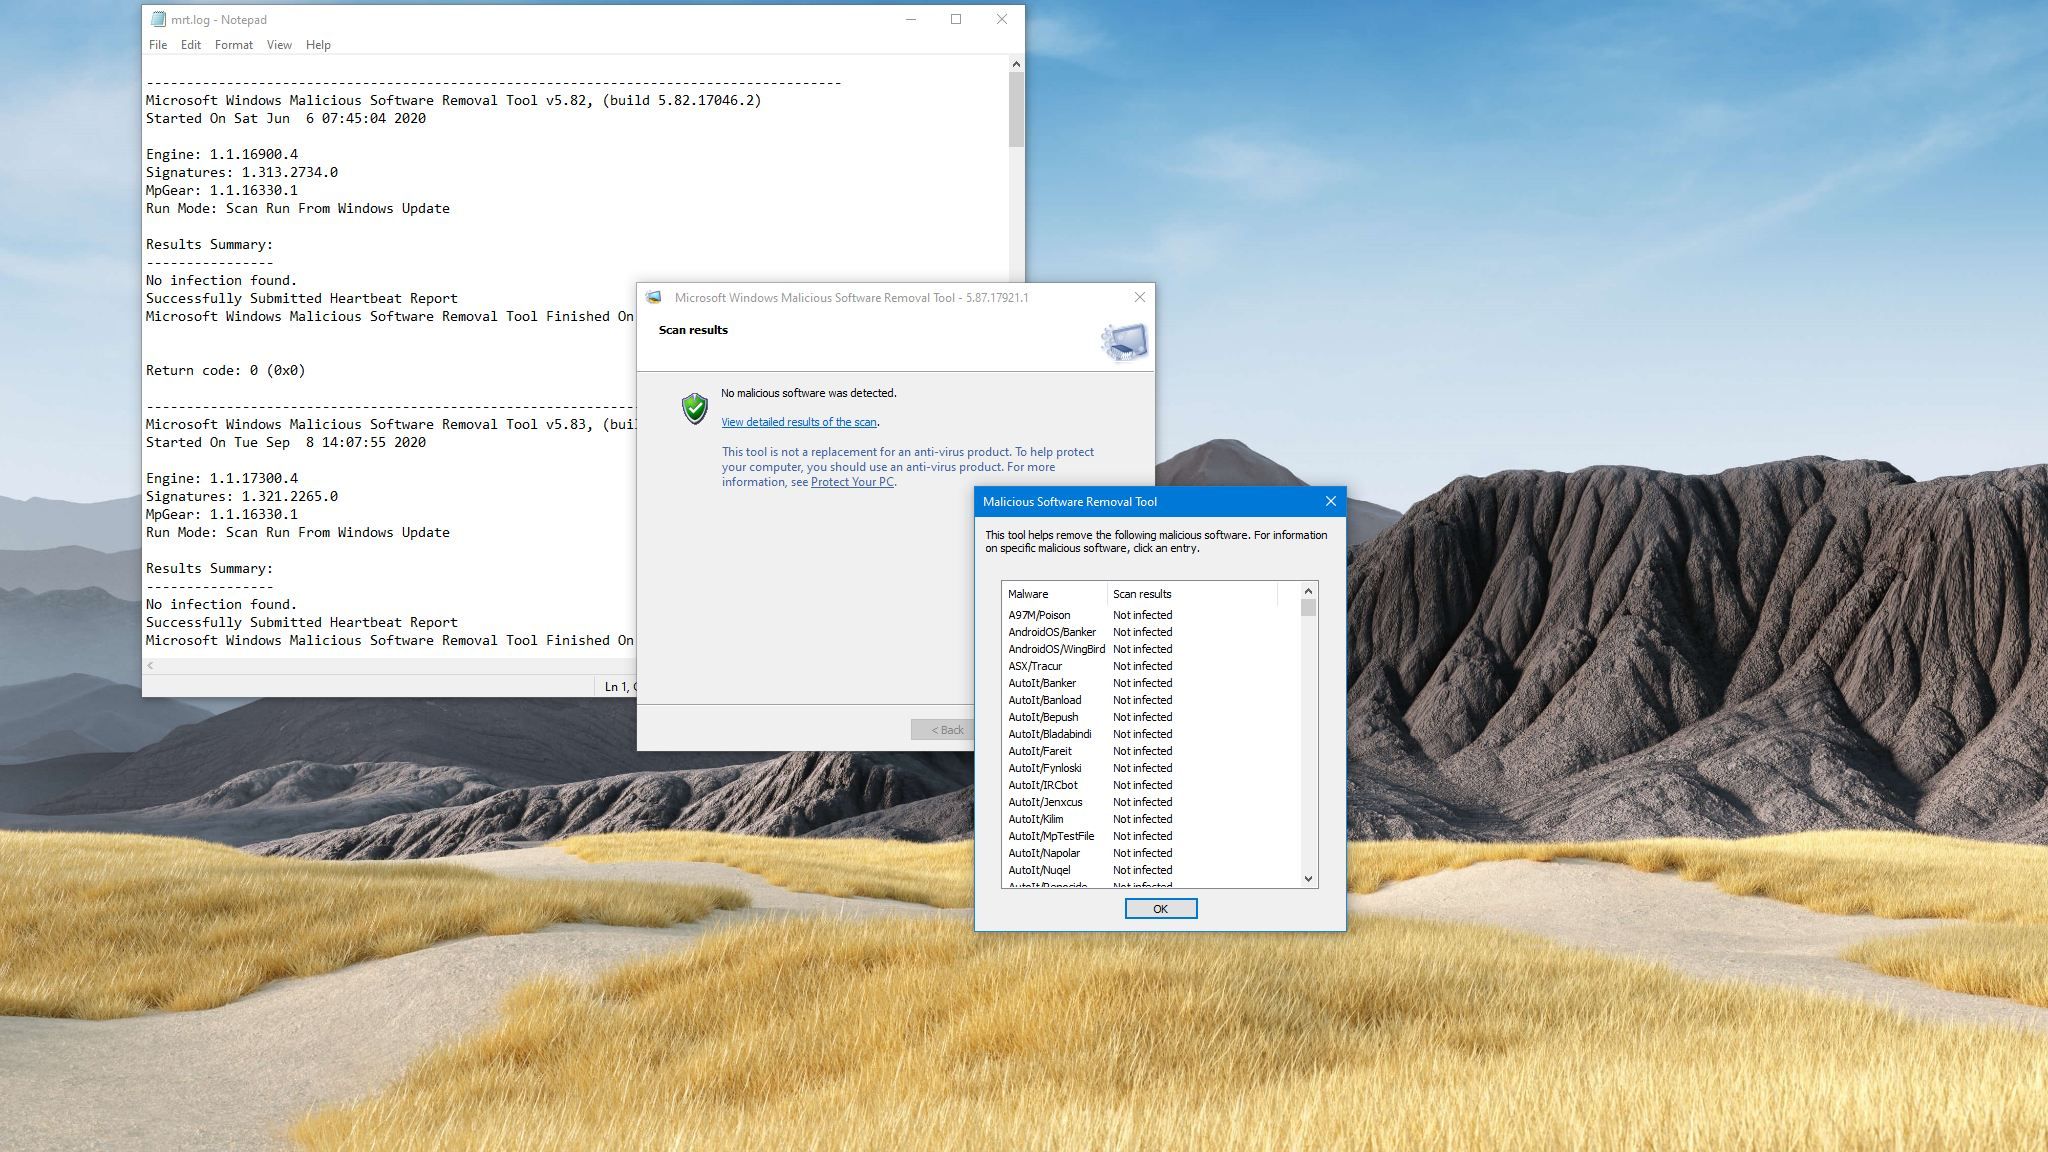
Task: Open the Help menu in Notepad
Action: pos(318,45)
